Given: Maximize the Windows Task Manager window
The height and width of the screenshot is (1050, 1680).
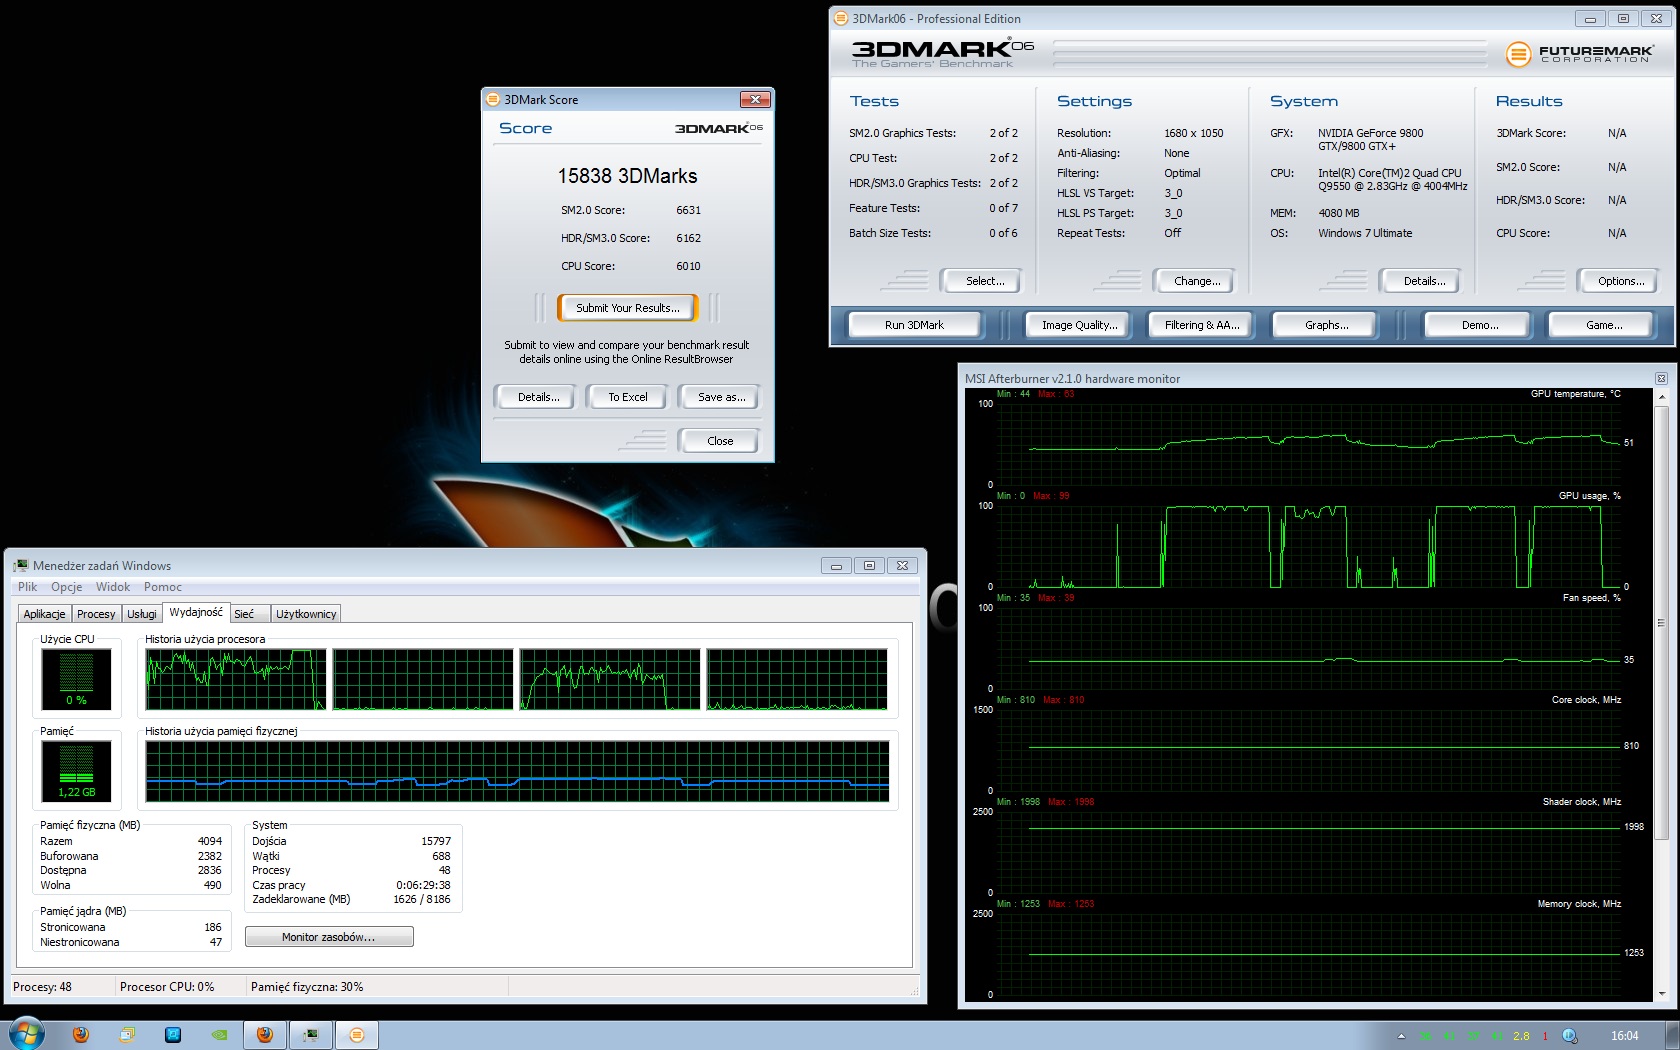Looking at the screenshot, I should click(869, 566).
